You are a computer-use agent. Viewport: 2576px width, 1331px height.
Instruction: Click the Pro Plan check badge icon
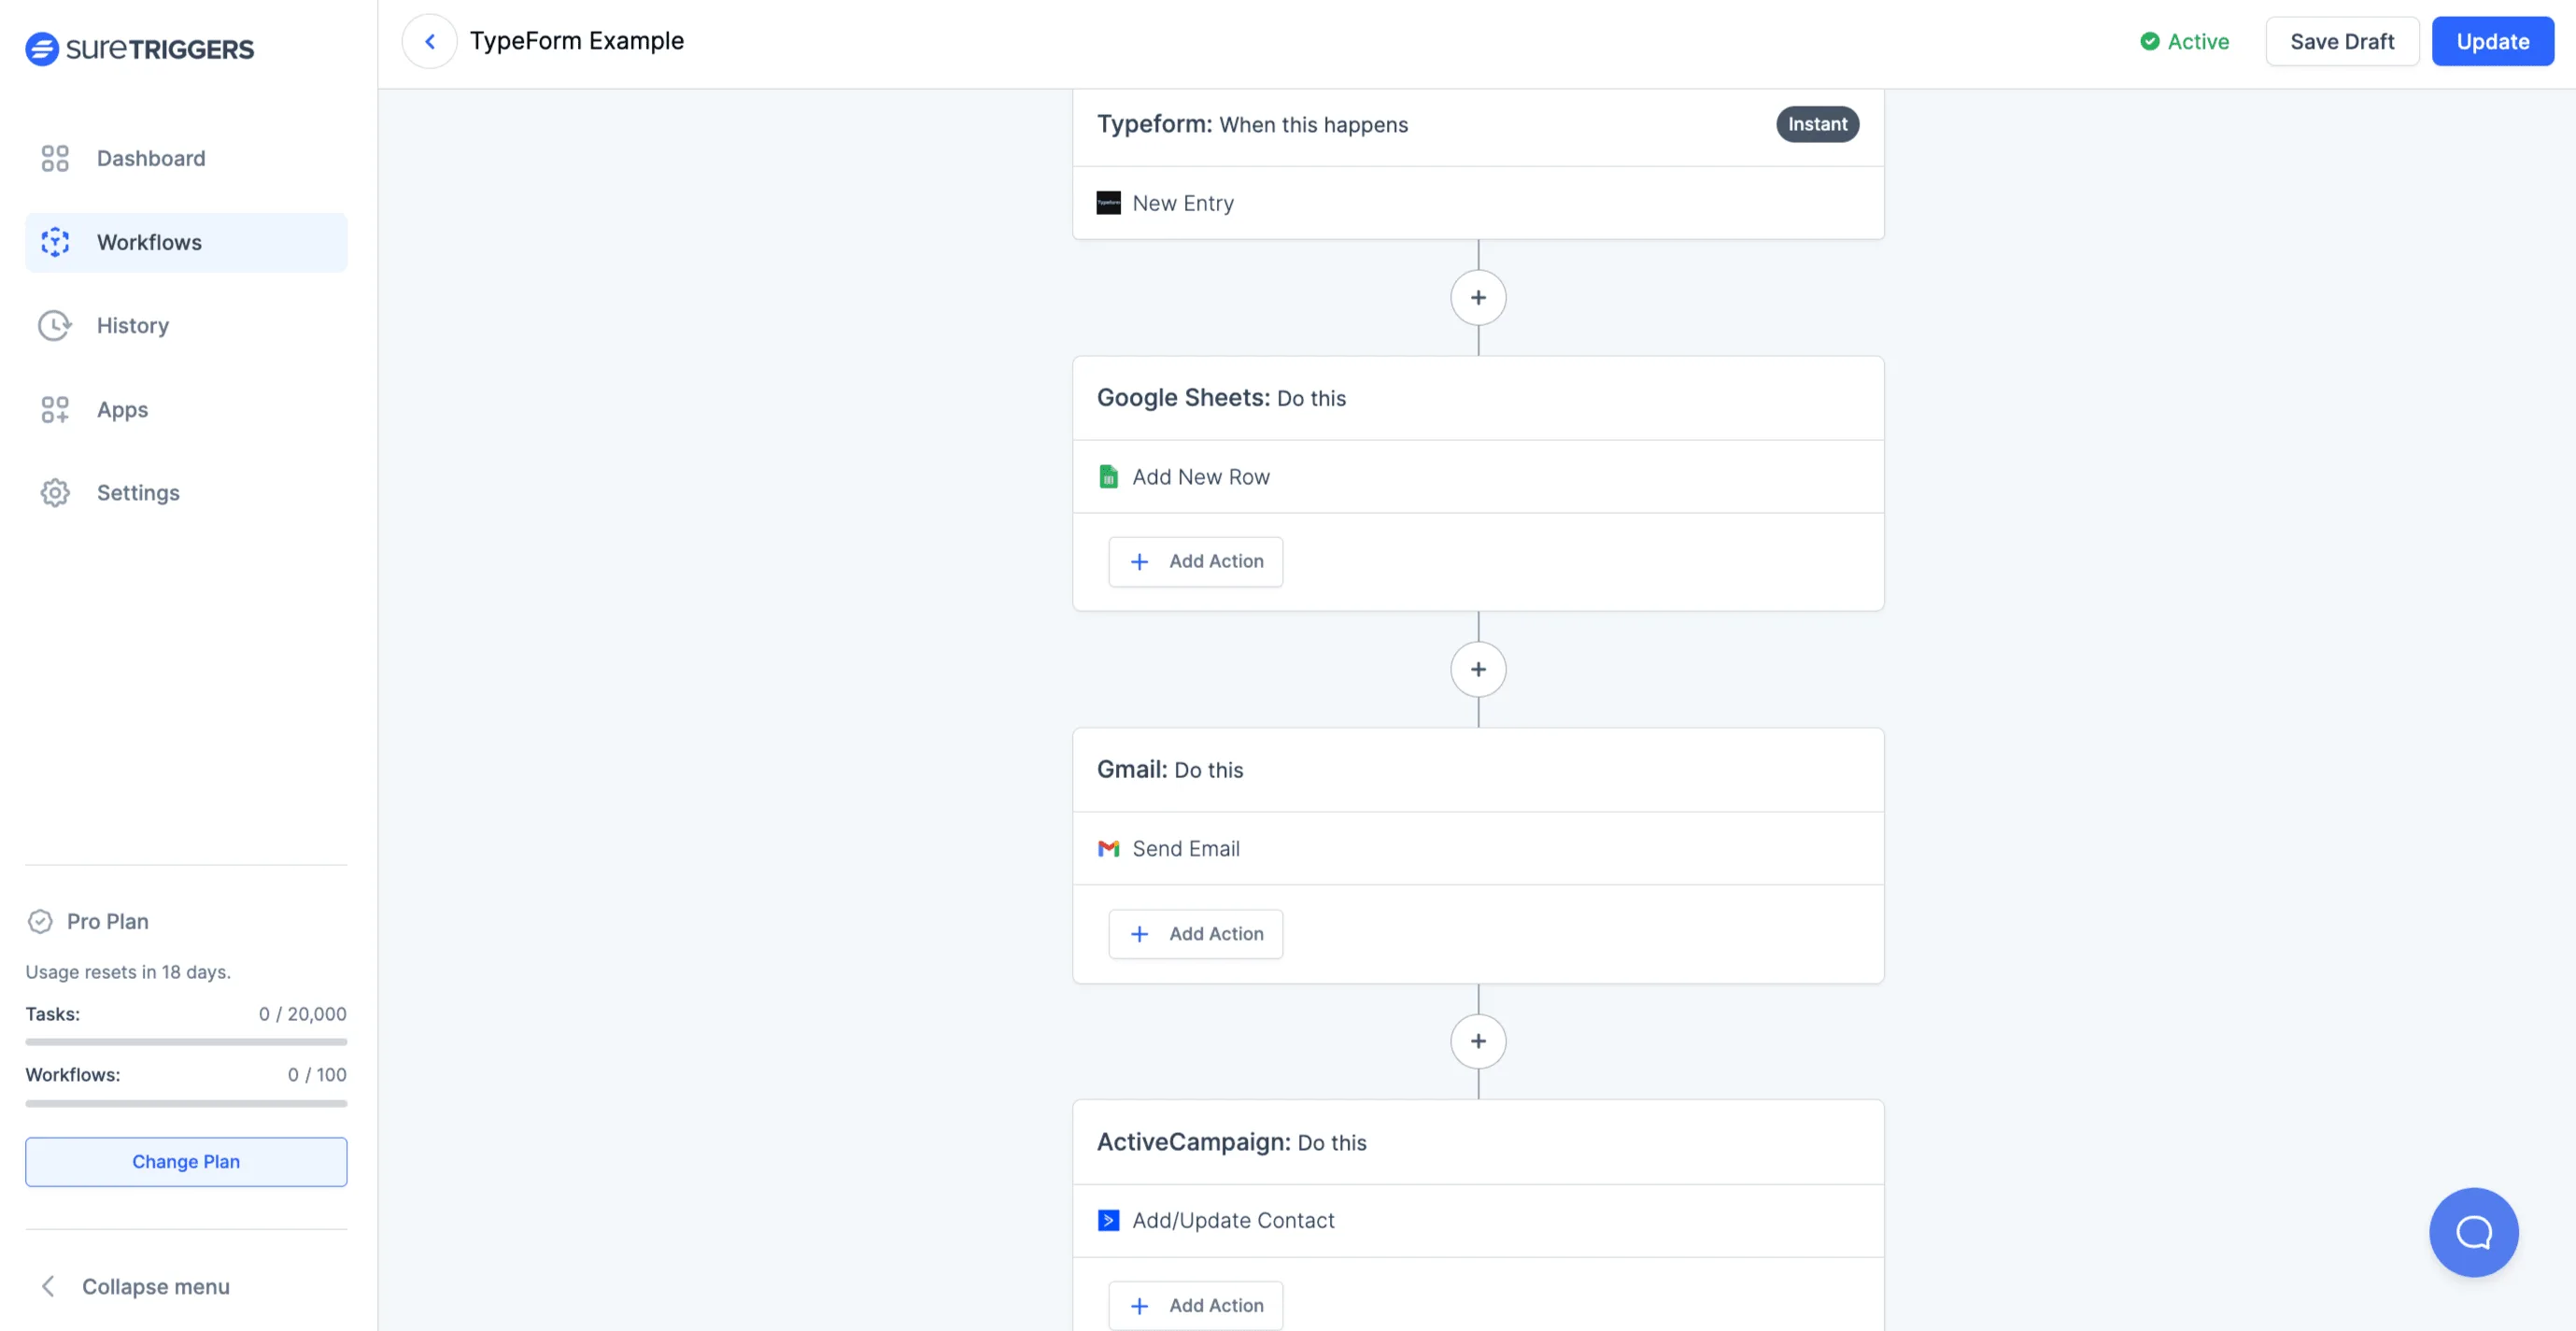(40, 921)
